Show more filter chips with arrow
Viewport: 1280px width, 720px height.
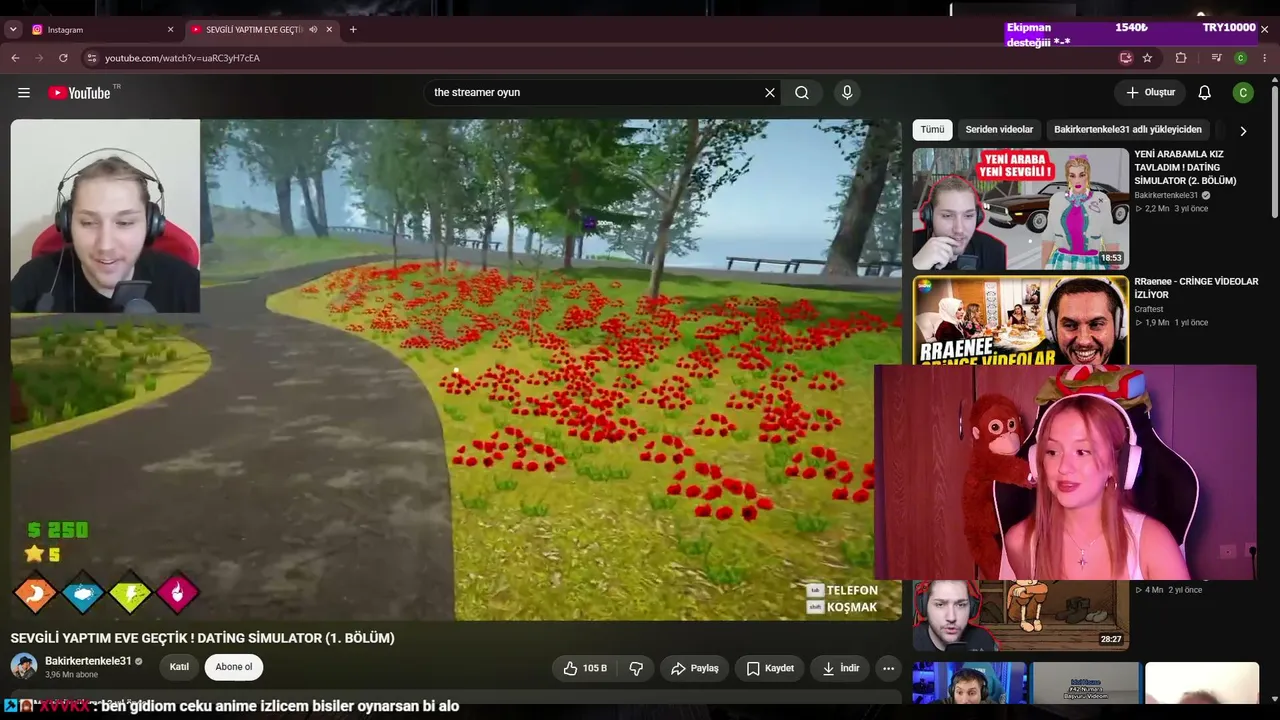click(x=1243, y=131)
